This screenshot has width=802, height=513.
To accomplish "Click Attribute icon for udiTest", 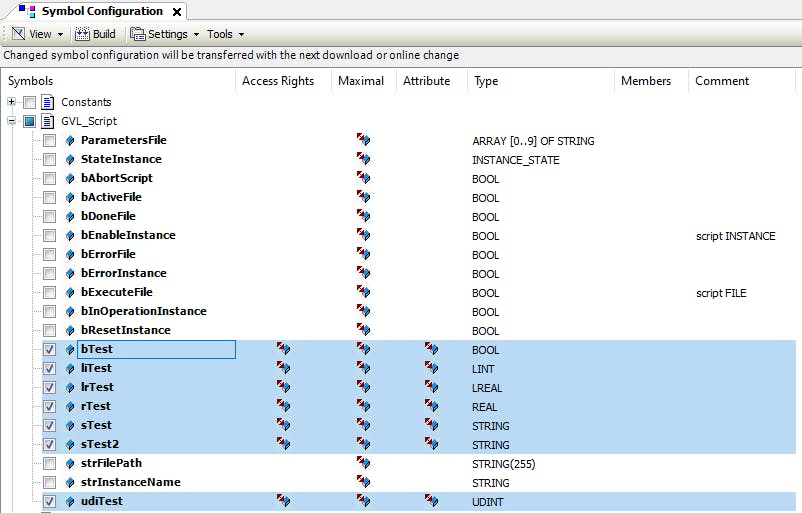I will pos(431,500).
